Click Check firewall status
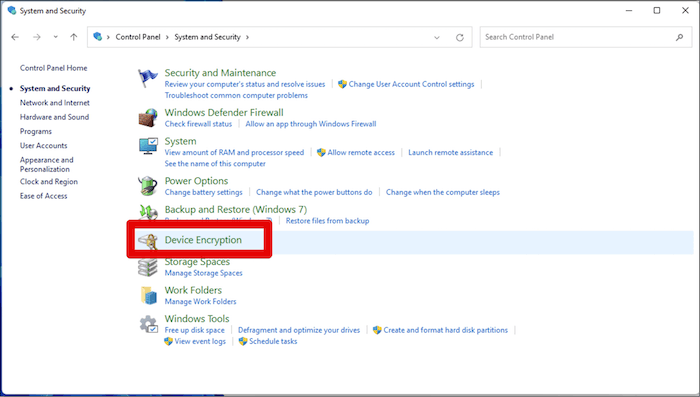Image resolution: width=700 pixels, height=397 pixels. [198, 124]
